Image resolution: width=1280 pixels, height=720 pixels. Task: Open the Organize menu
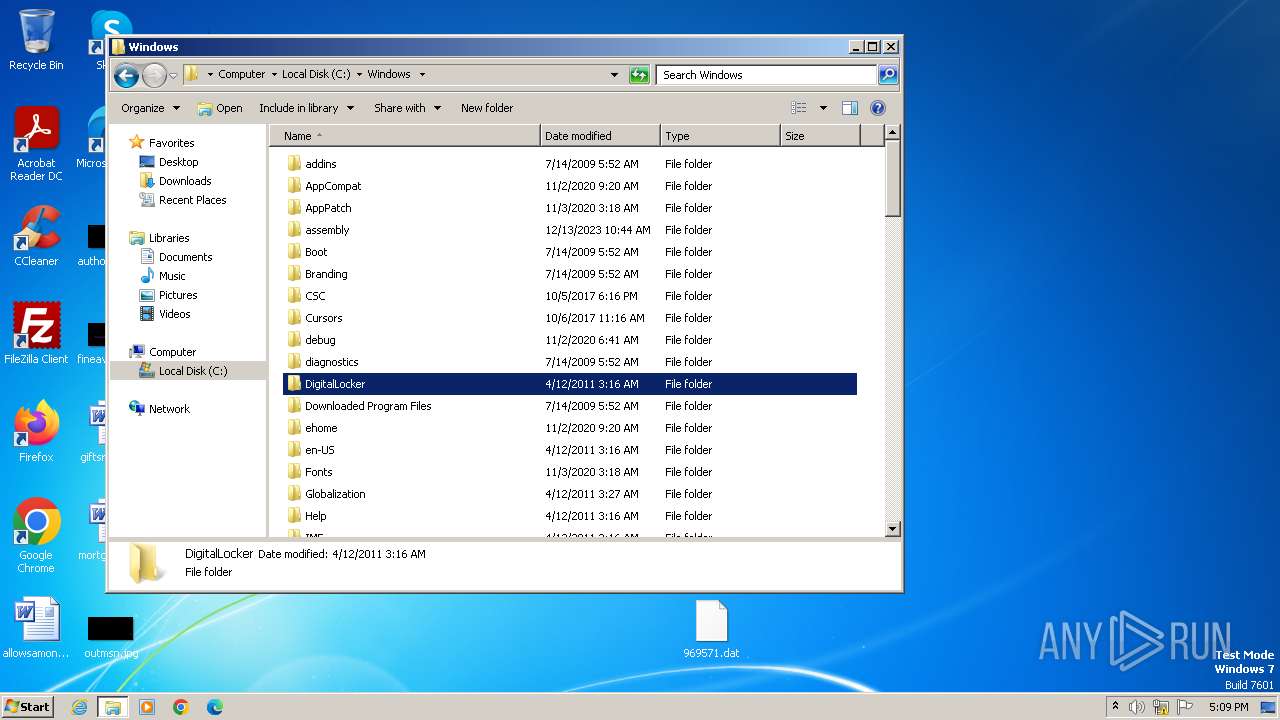point(150,108)
